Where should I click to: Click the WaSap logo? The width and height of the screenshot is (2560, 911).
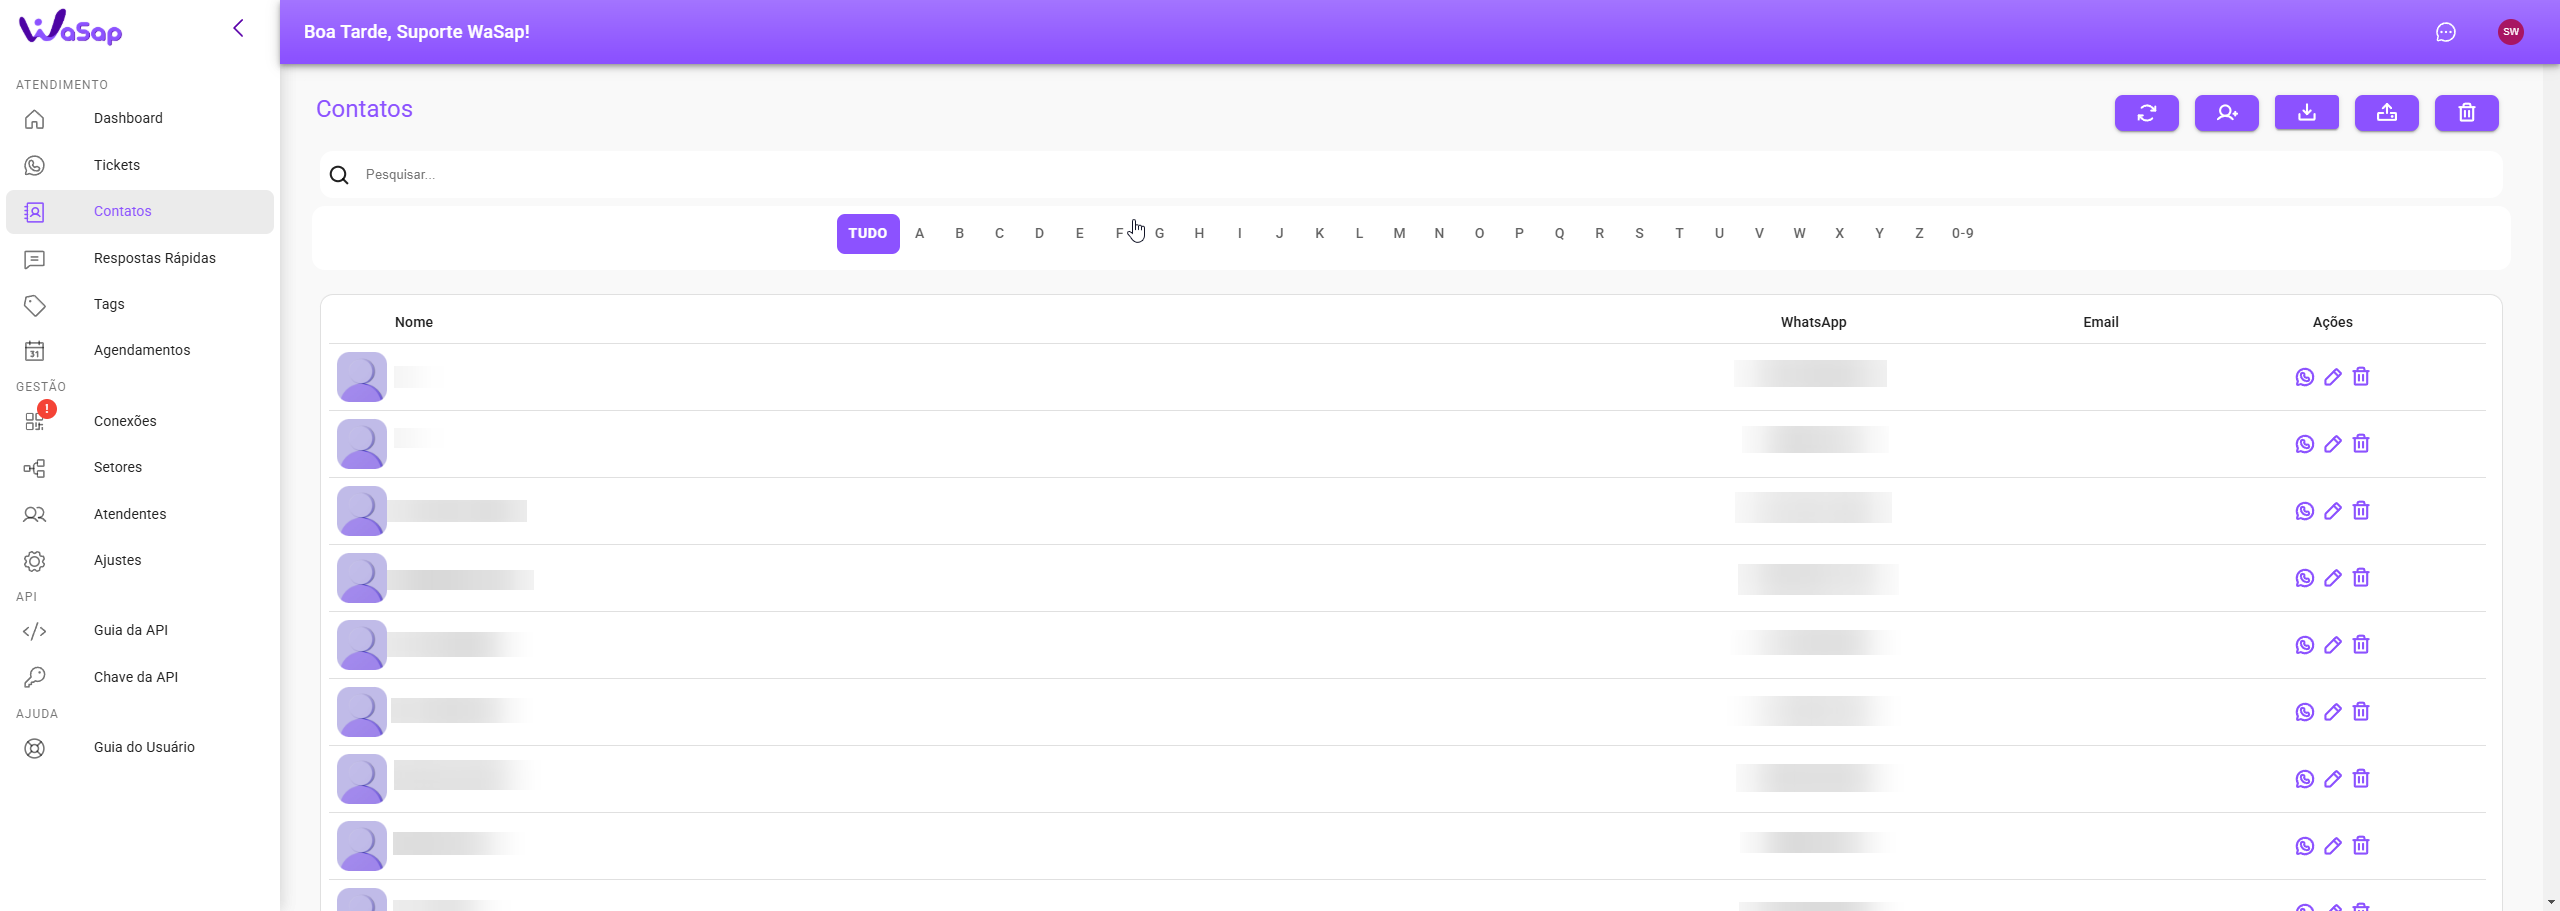[70, 28]
